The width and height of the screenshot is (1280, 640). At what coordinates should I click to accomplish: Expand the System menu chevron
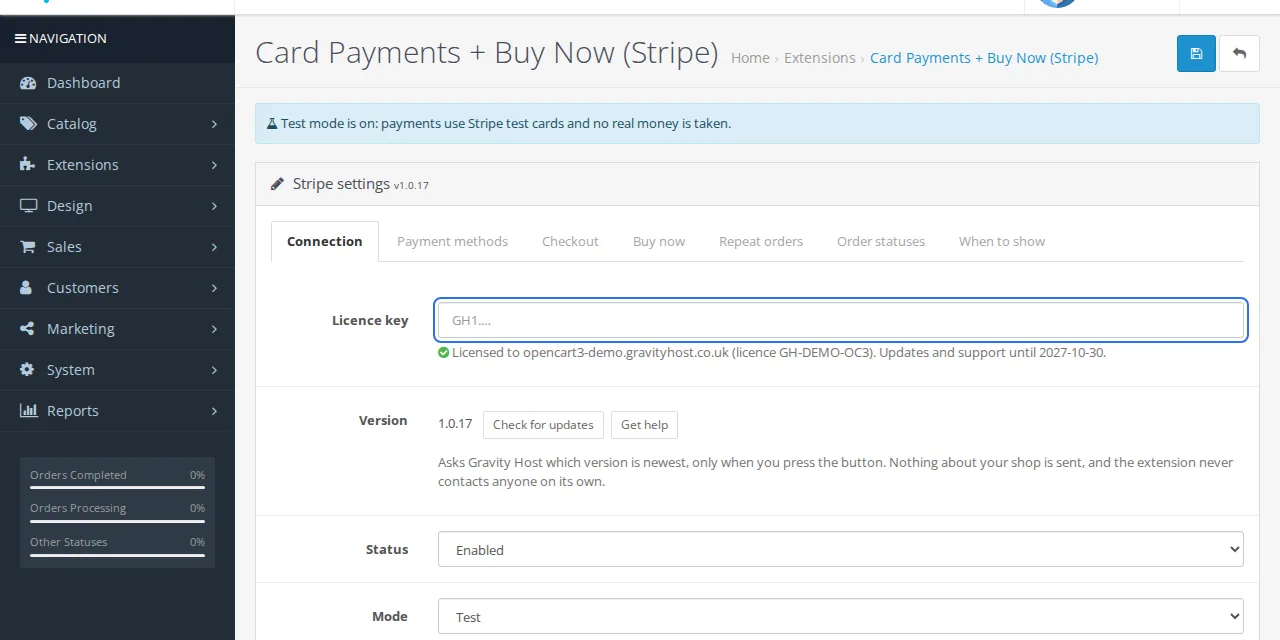tap(214, 370)
